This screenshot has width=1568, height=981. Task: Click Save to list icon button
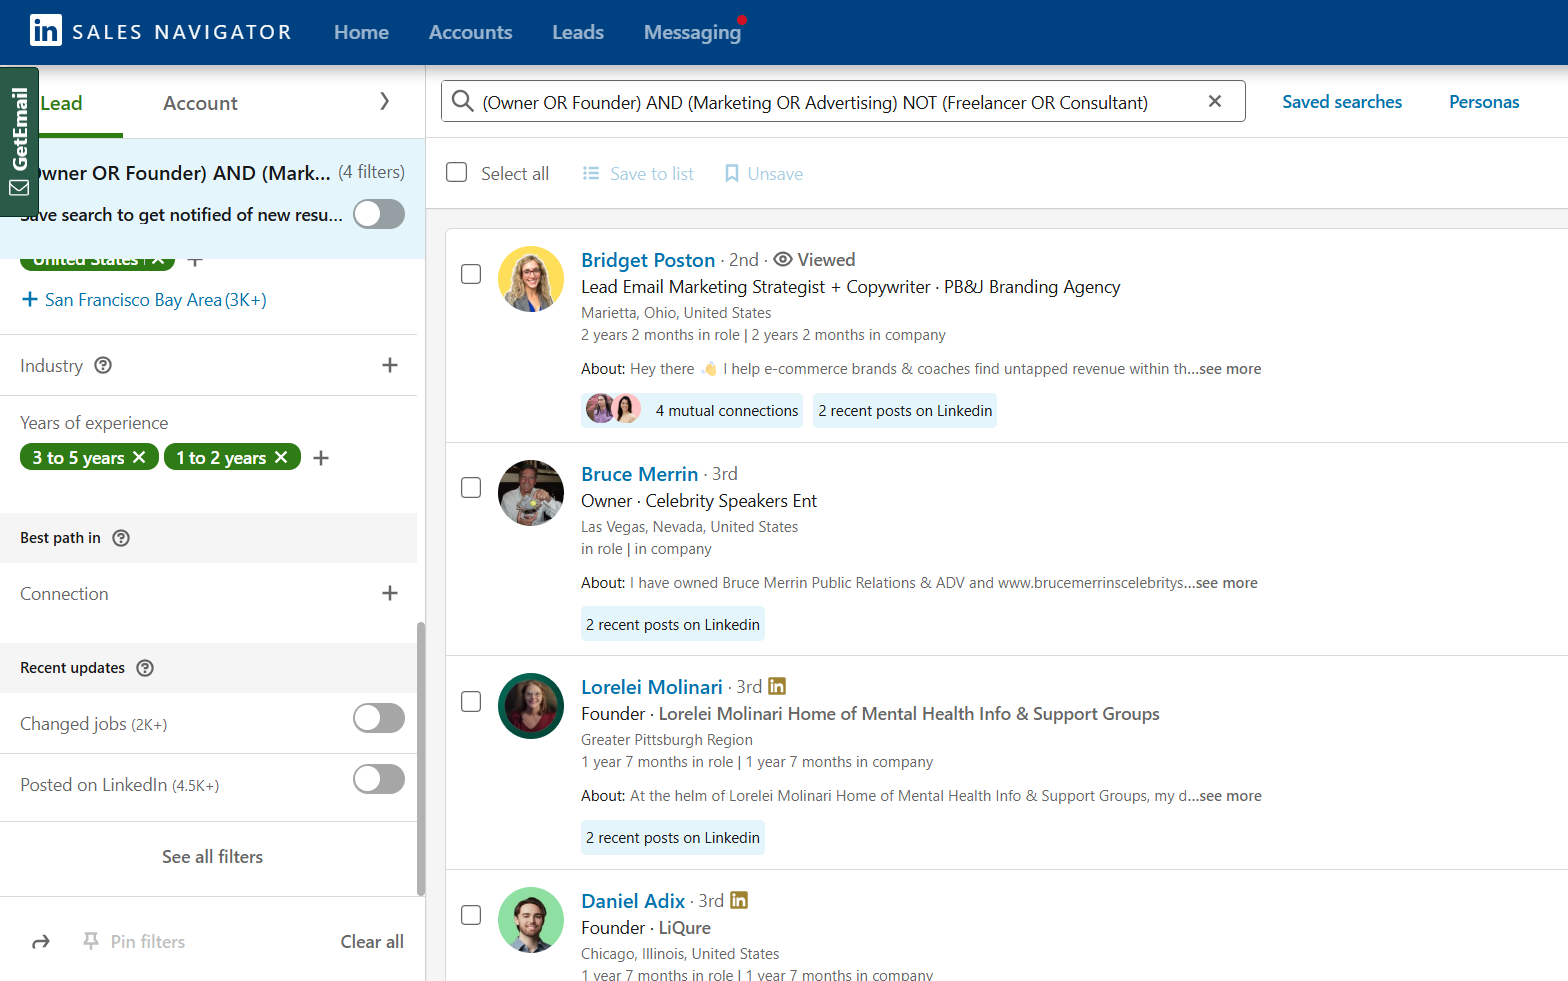coord(638,174)
